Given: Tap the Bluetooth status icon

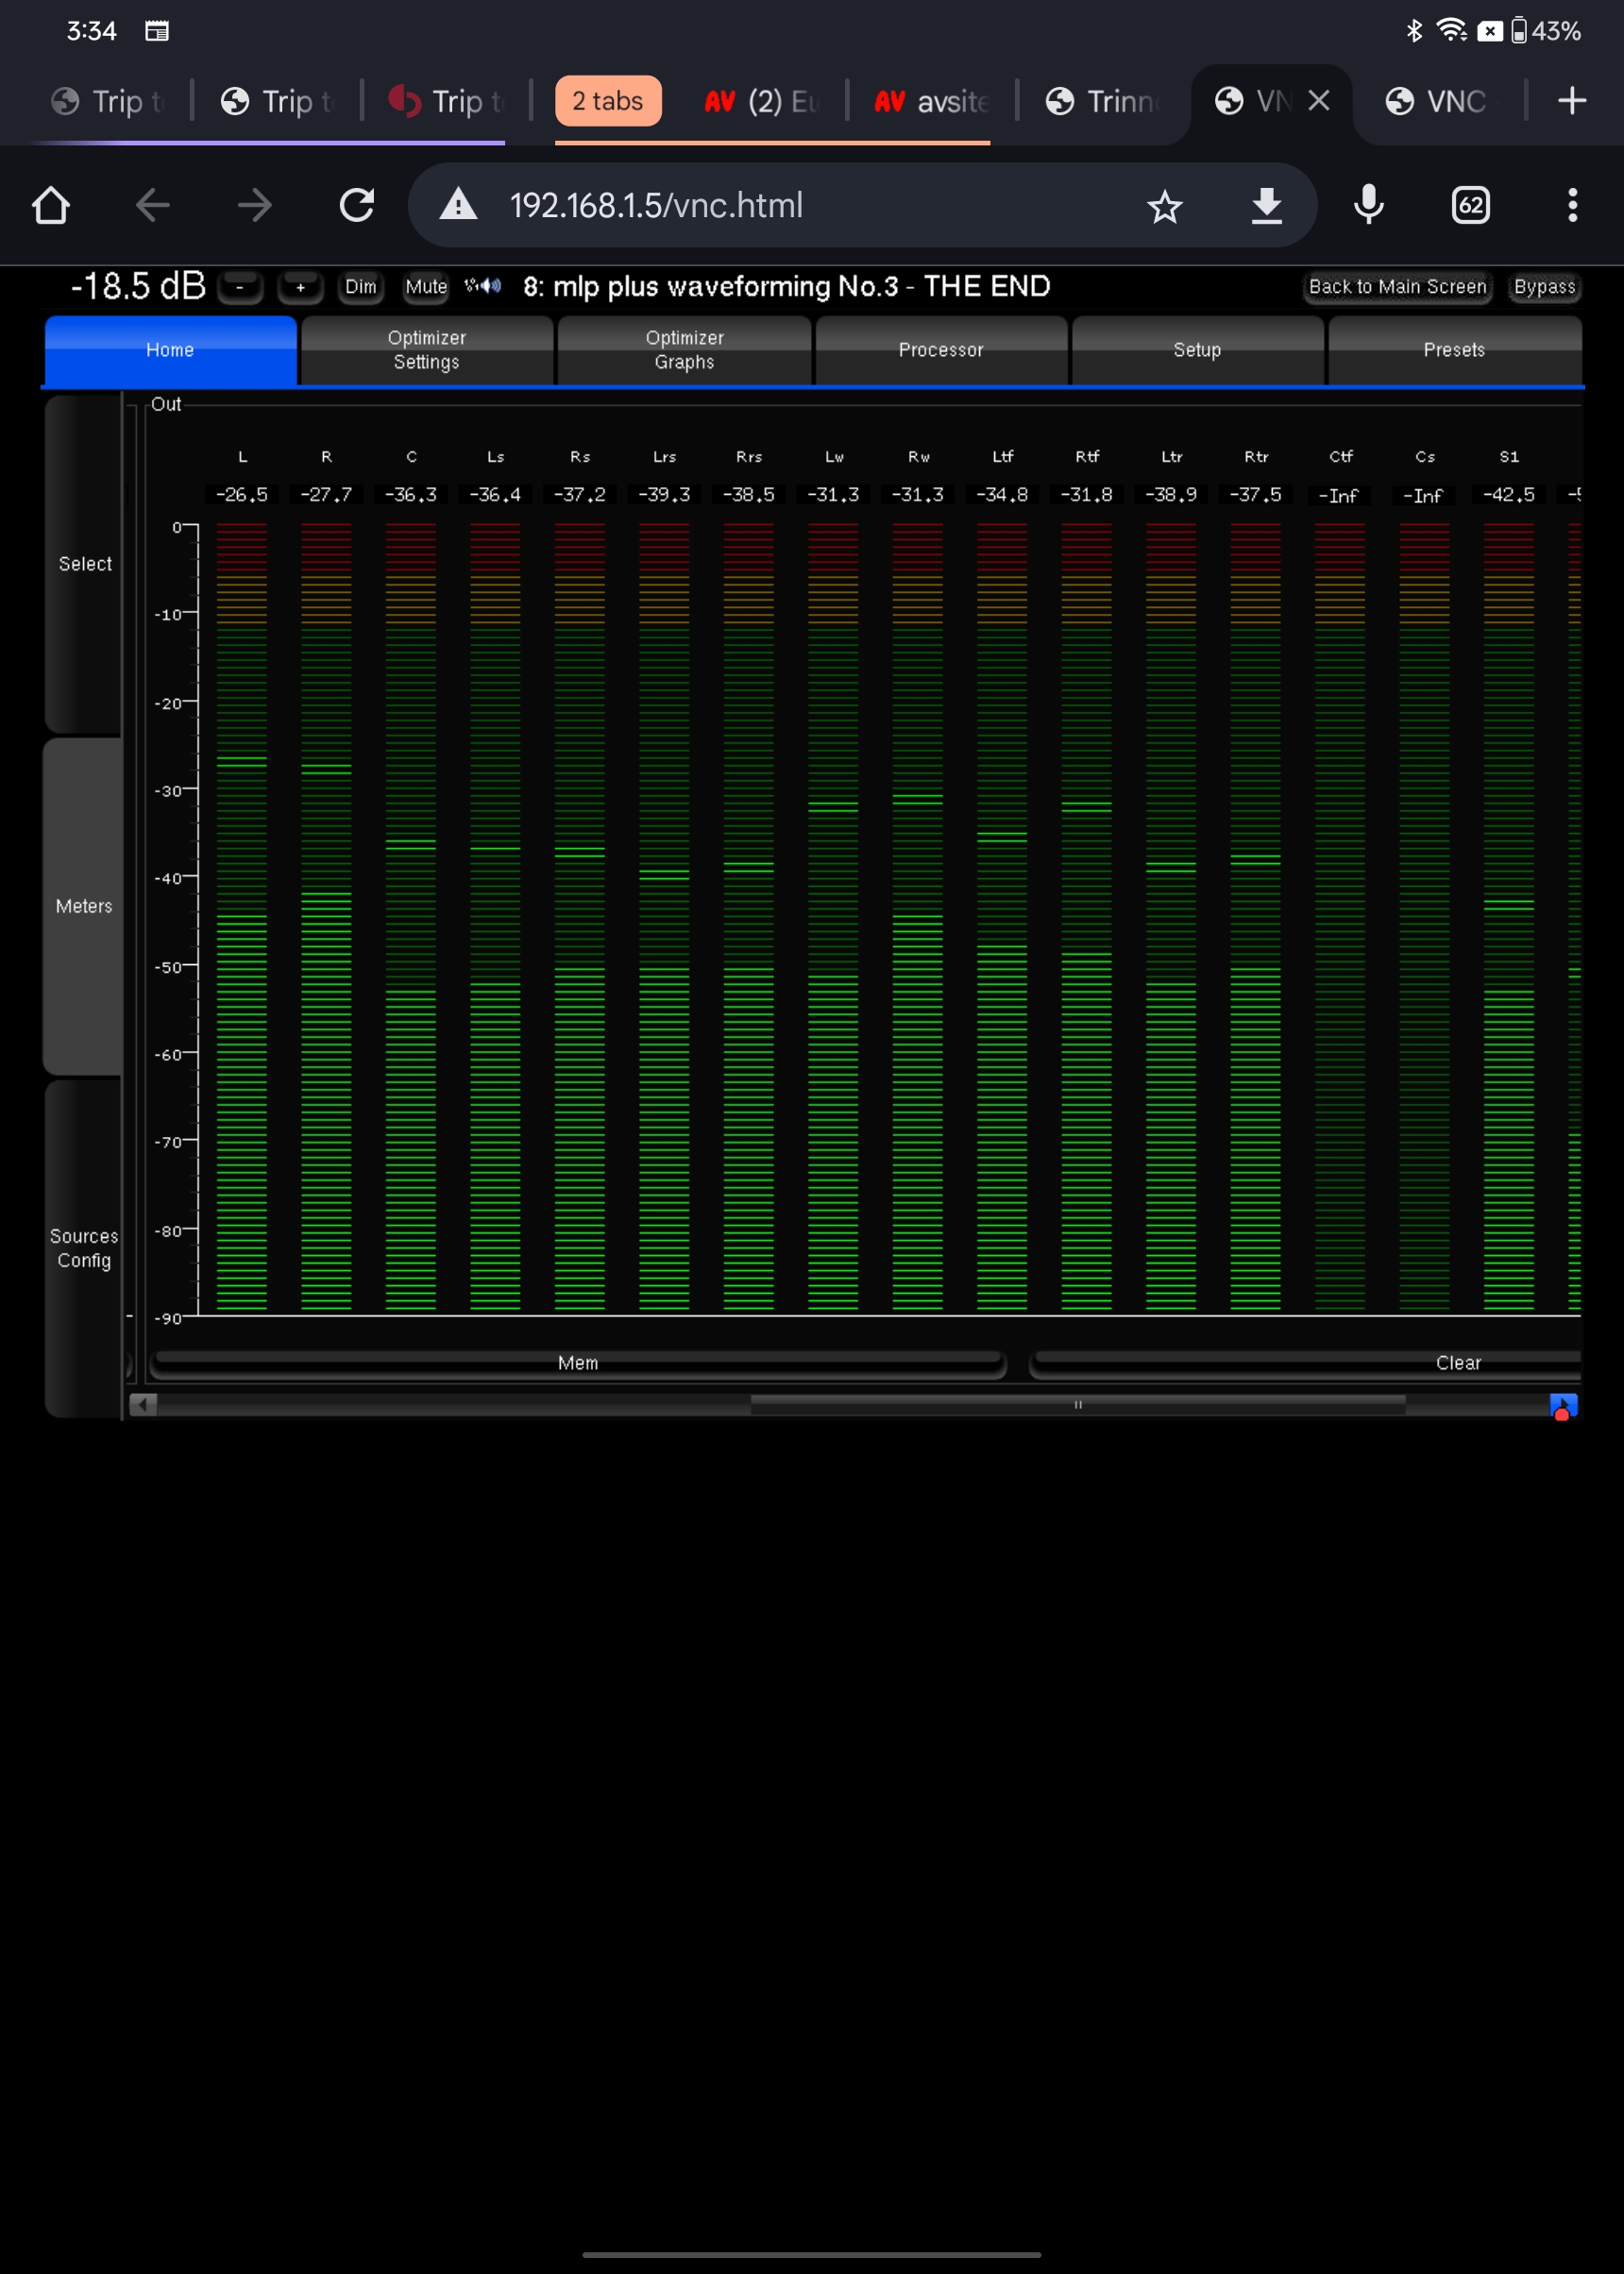Looking at the screenshot, I should (1414, 31).
